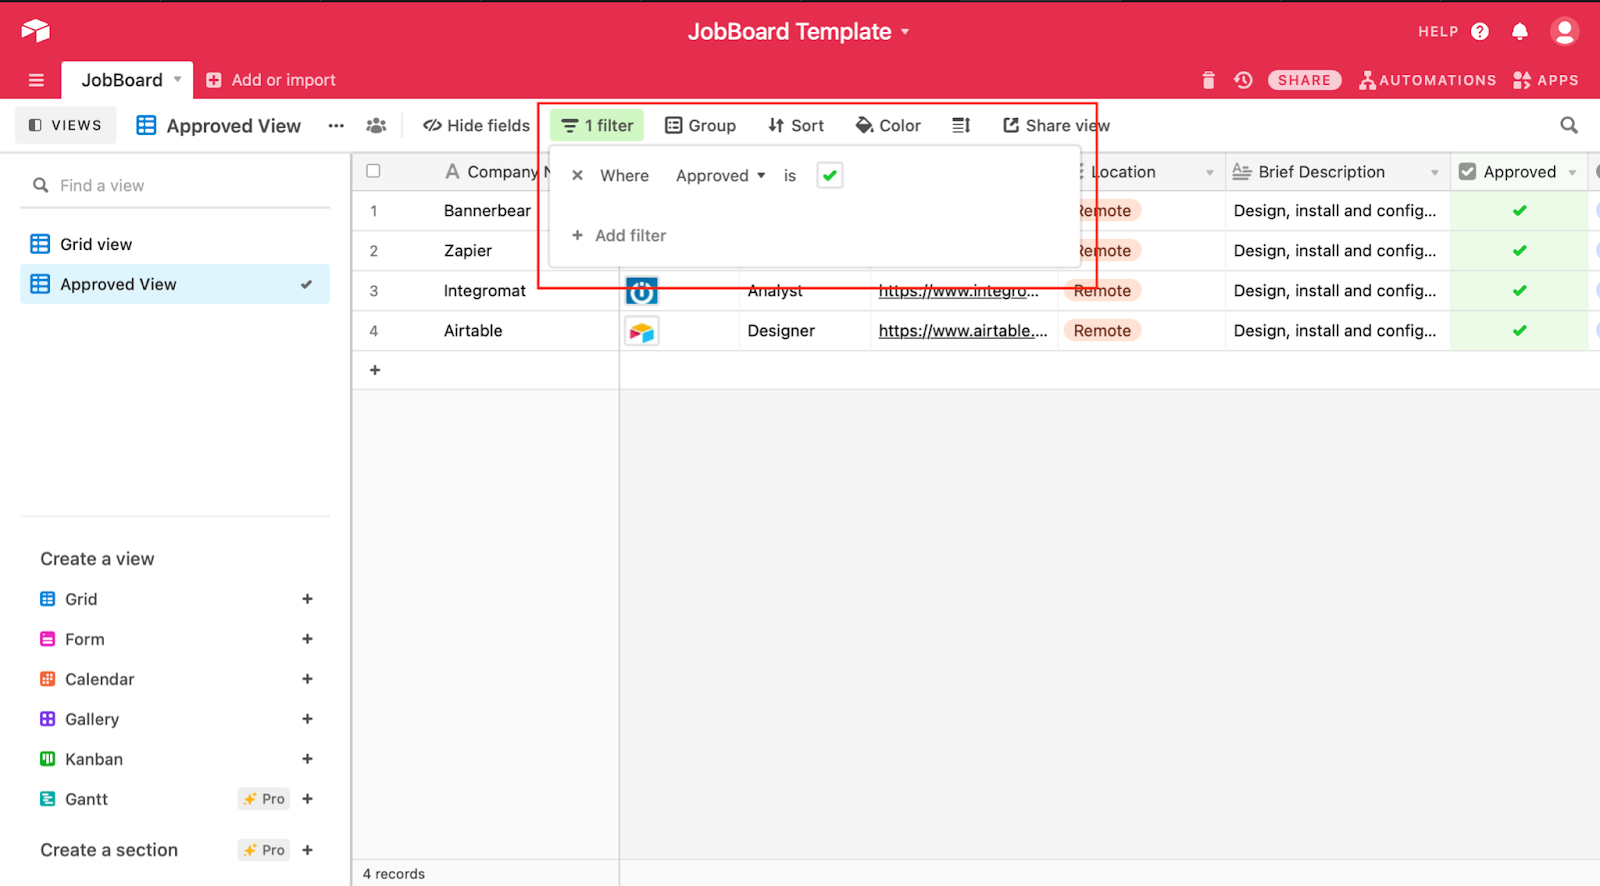Create a new Grid view

(307, 599)
